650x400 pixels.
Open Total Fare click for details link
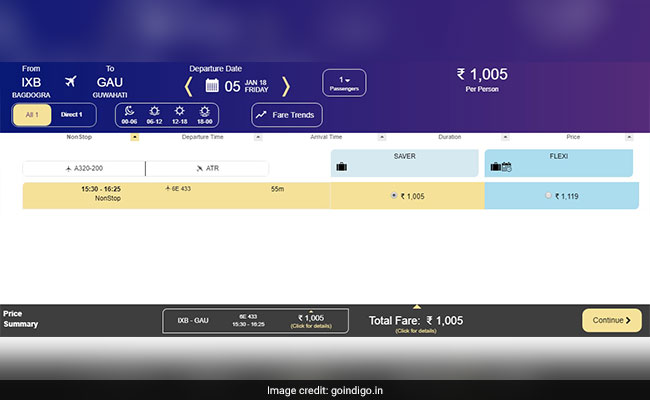[x=416, y=331]
